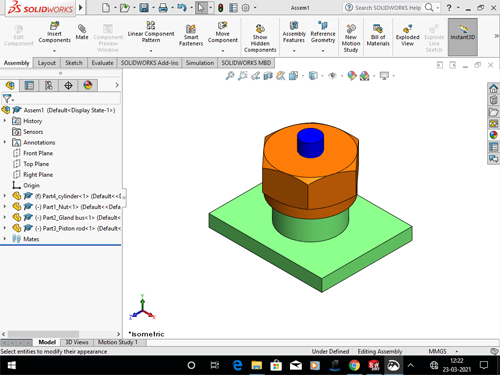This screenshot has width=500, height=375.
Task: Switch to Evaluate tab
Action: pos(102,63)
